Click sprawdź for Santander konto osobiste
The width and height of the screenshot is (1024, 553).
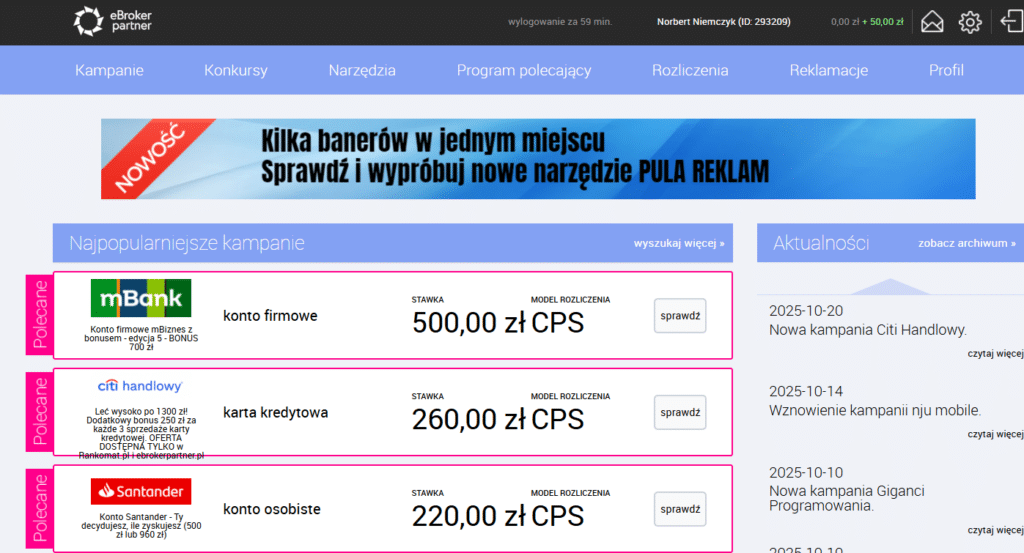[x=680, y=509]
